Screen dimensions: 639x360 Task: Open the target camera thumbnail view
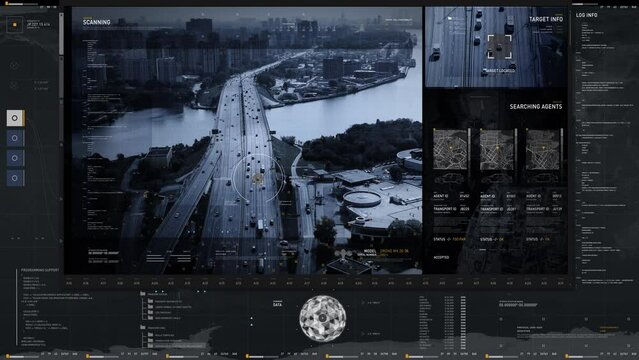(x=496, y=47)
